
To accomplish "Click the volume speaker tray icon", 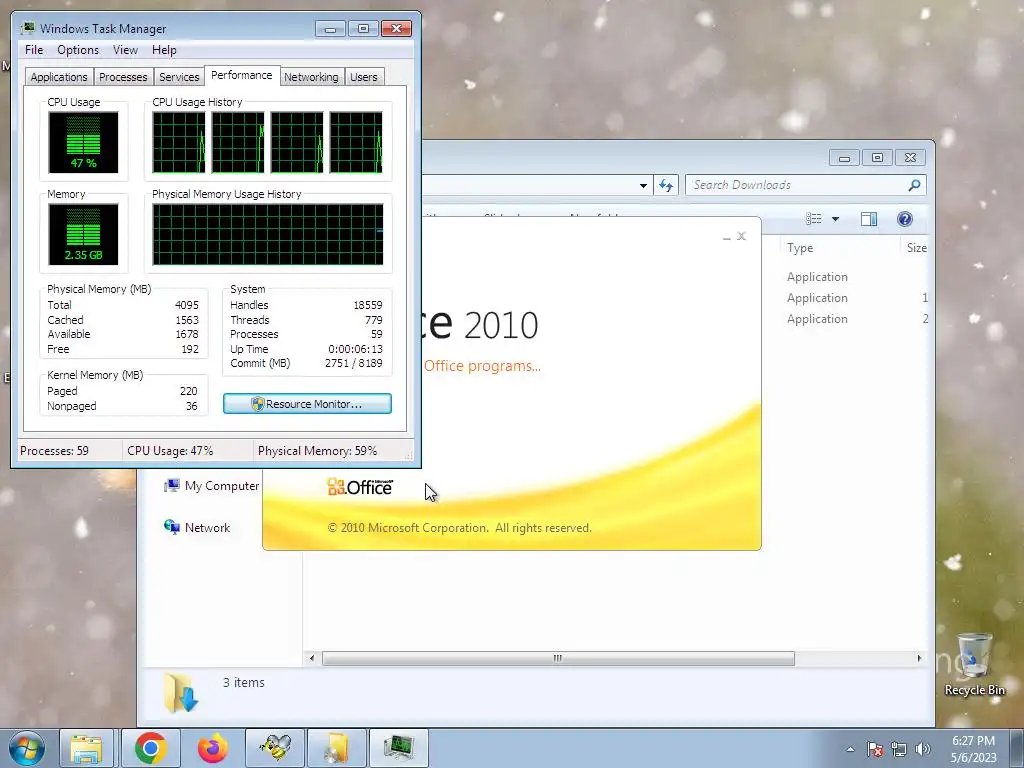I will pos(923,749).
